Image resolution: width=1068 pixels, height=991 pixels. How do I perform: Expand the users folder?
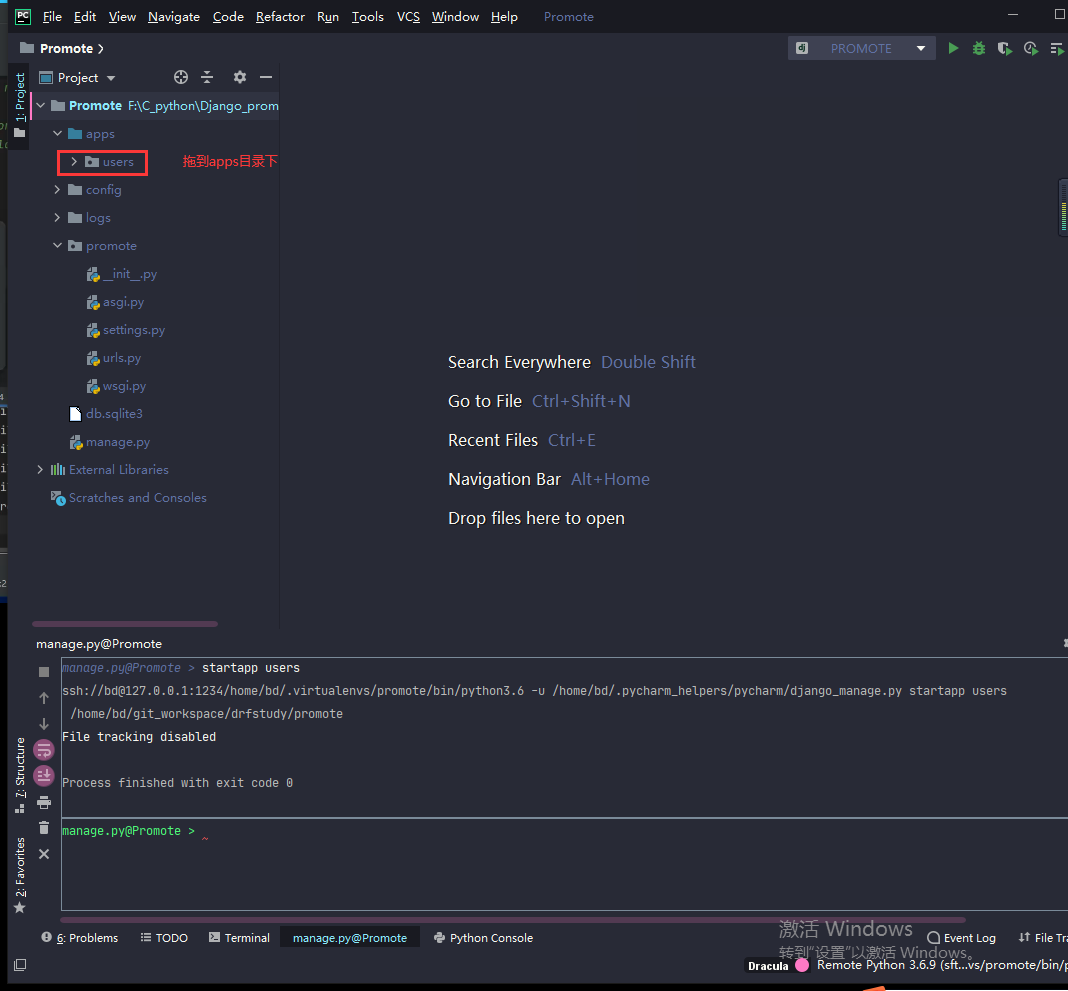click(x=74, y=161)
